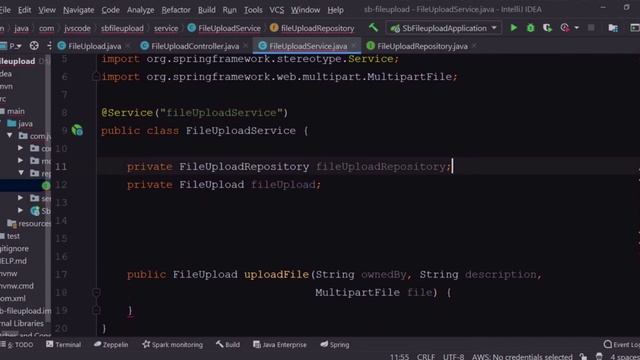Screen dimensions: 640x360
Task: Click the service breadcrumb segment
Action: coord(166,28)
